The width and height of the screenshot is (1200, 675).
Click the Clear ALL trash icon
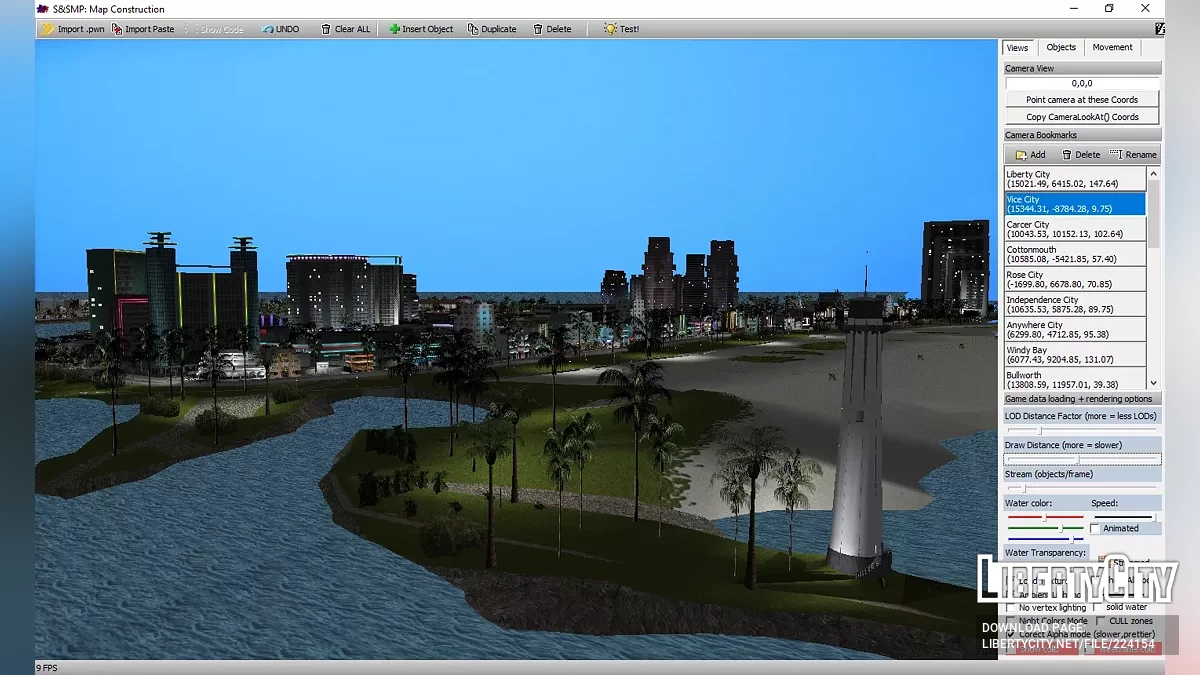point(326,29)
